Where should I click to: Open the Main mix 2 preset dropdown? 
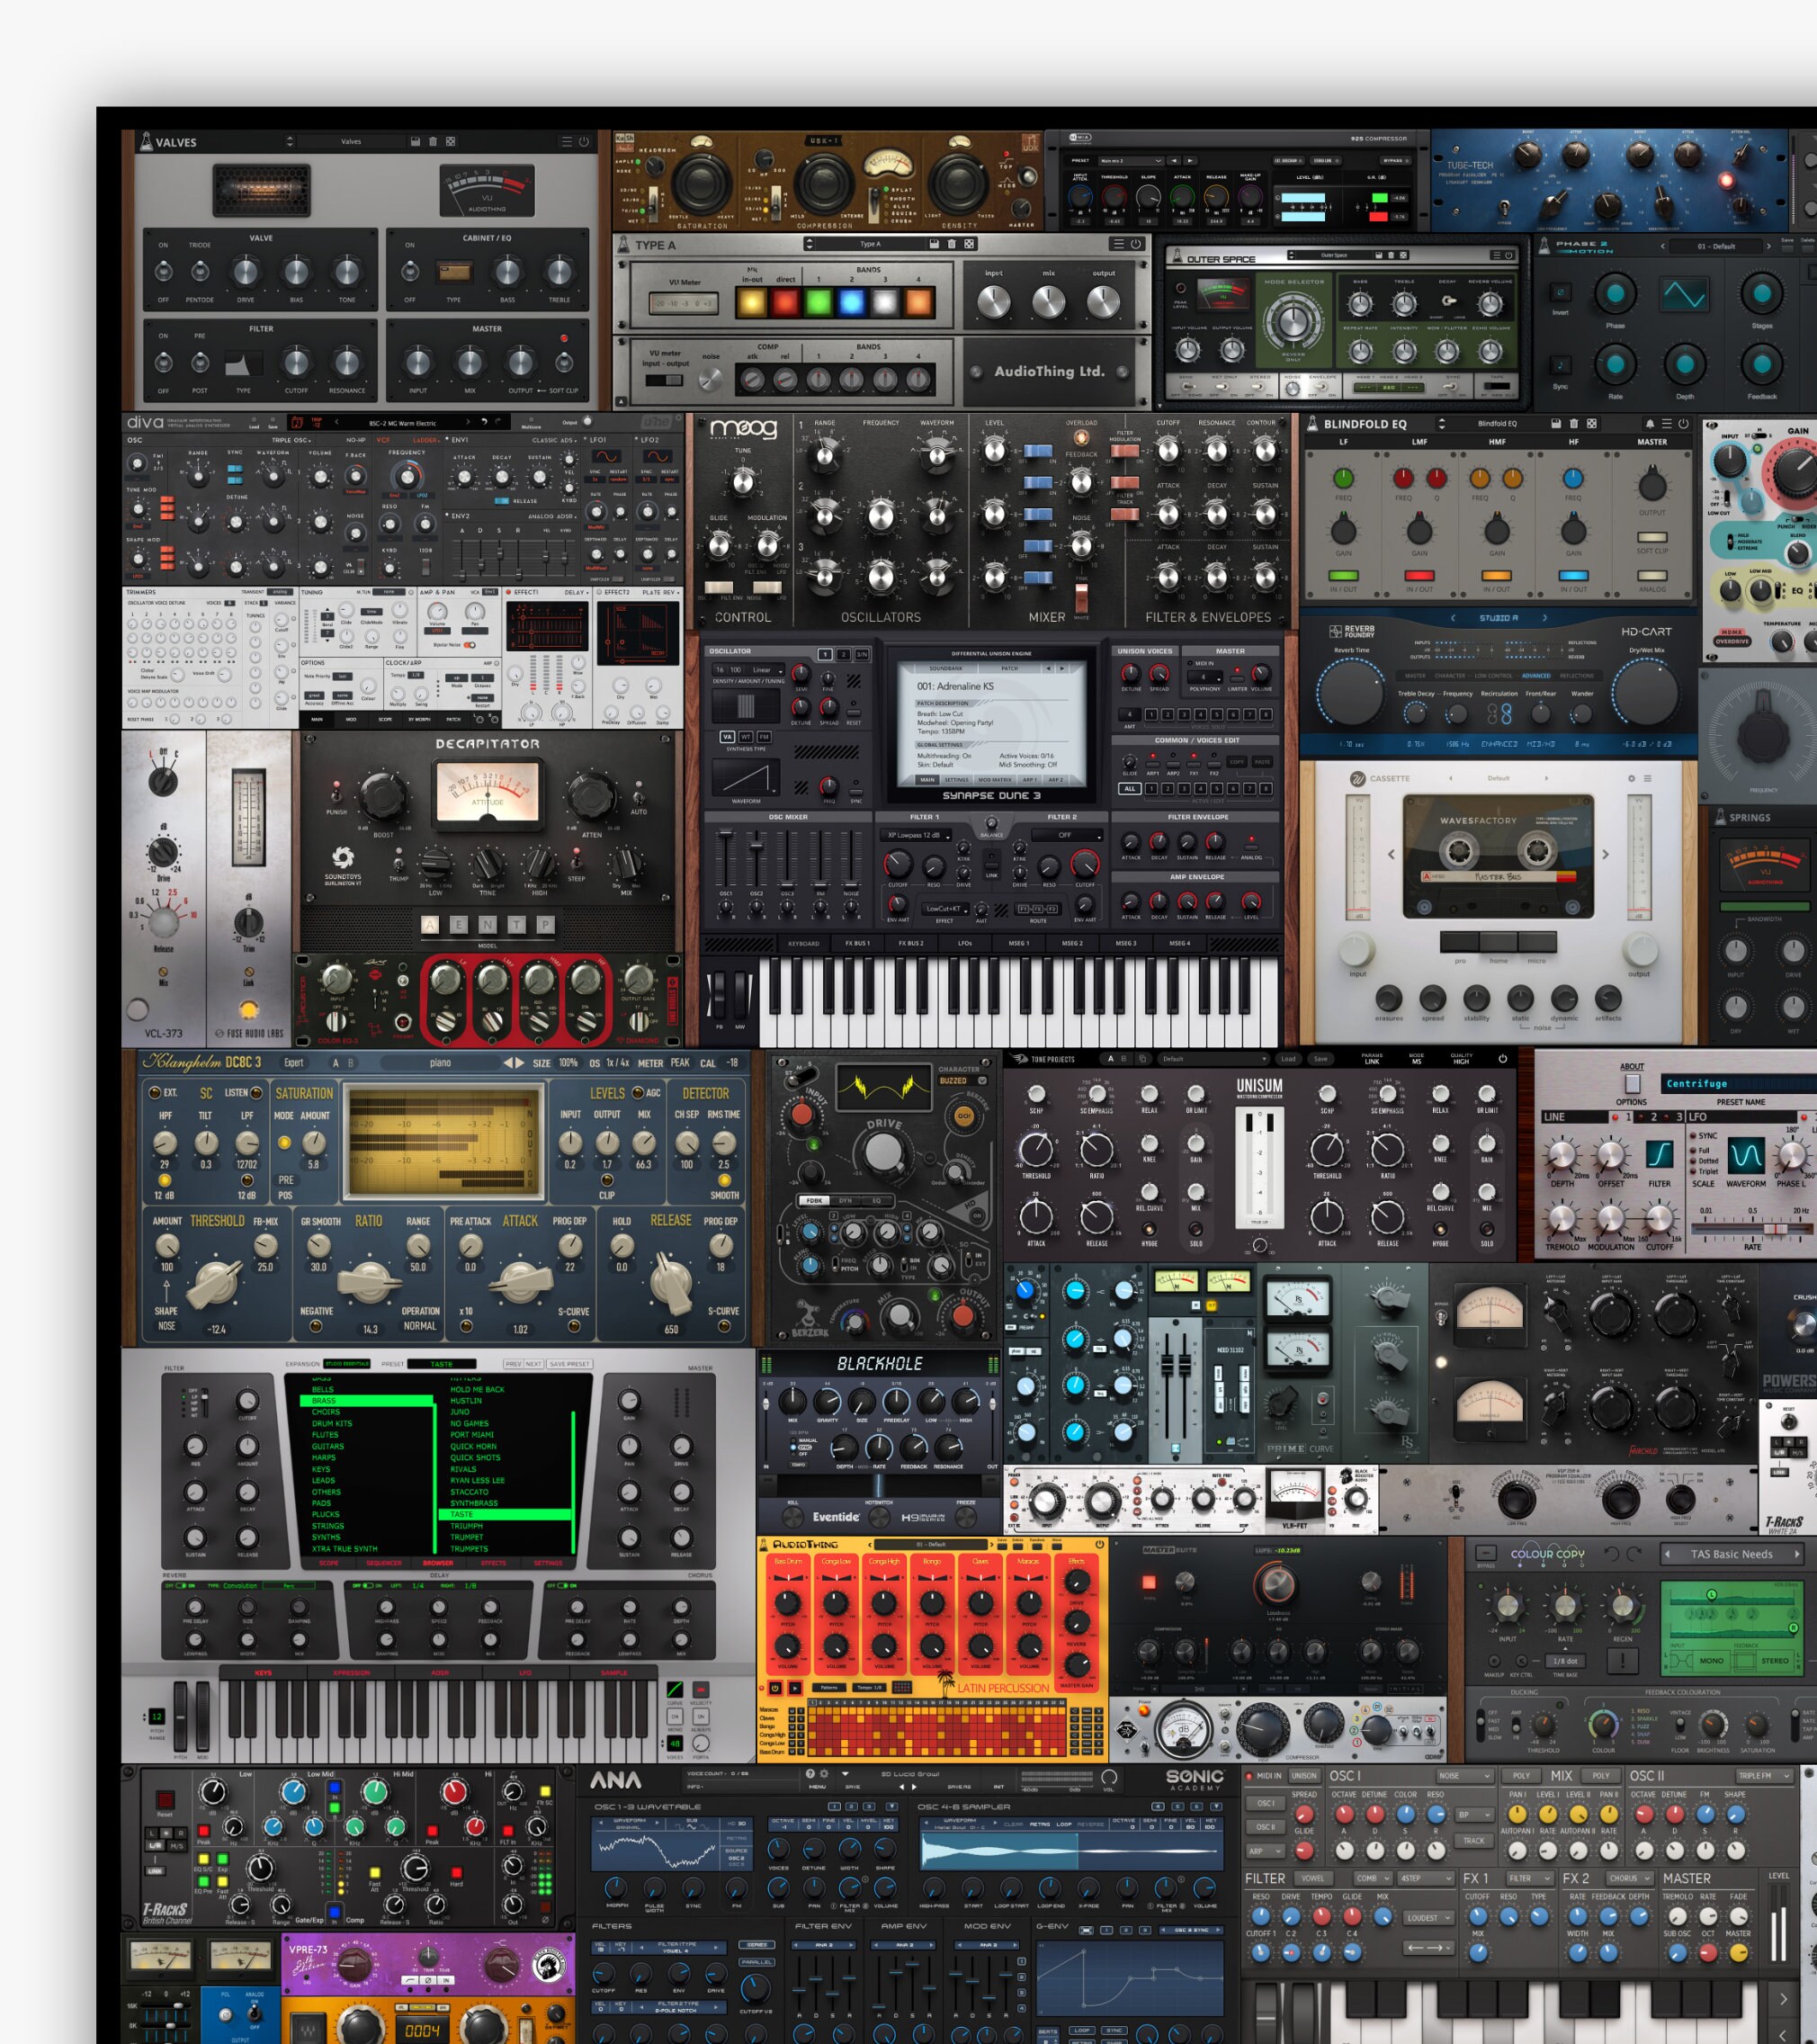coord(1131,161)
